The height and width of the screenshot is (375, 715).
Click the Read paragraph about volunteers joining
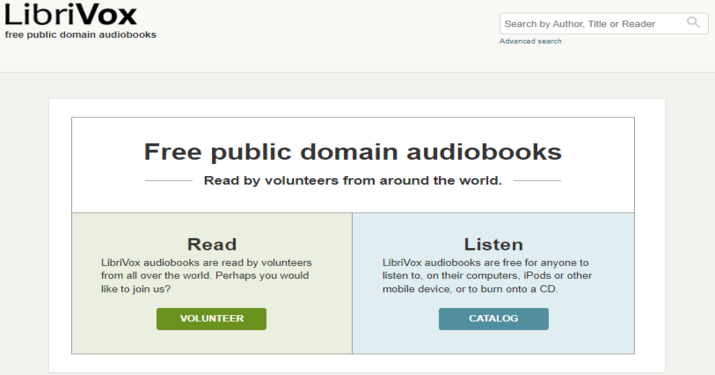pos(207,276)
